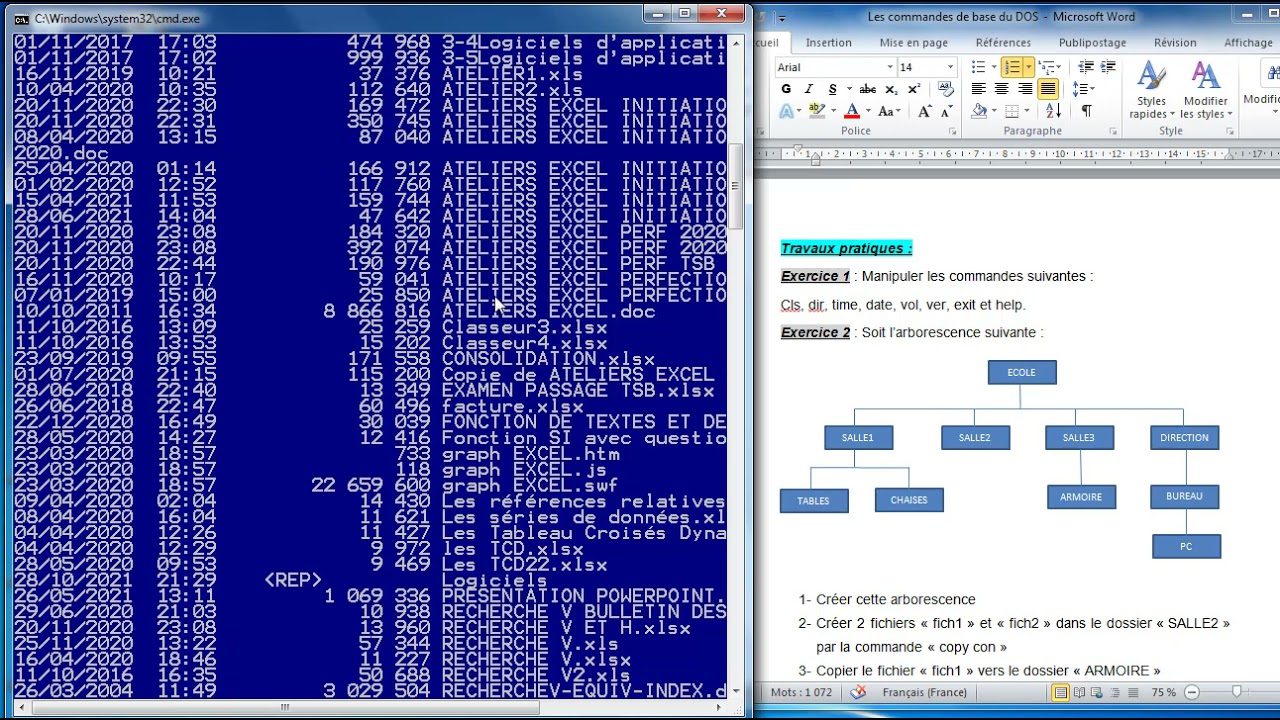The height and width of the screenshot is (720, 1280).
Task: Expand the bullet list style arrow
Action: pos(993,67)
